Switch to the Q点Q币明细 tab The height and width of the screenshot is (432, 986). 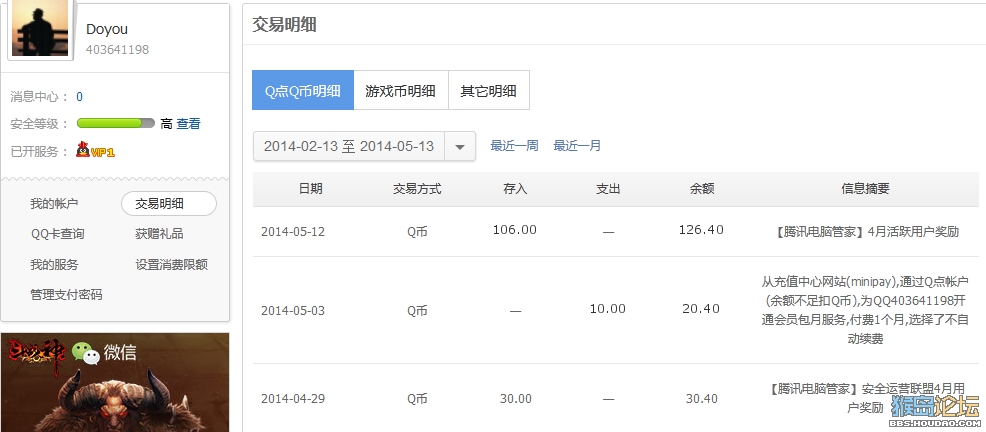(302, 91)
